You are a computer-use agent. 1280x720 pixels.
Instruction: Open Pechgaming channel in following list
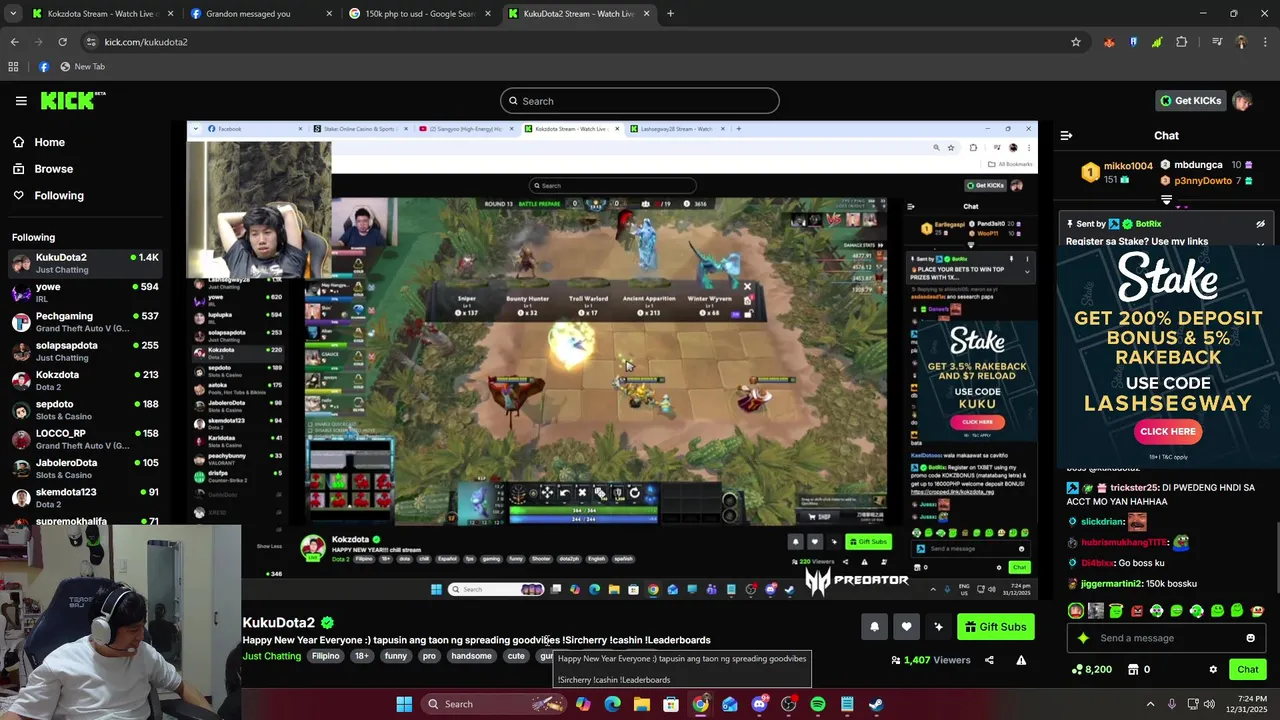pos(85,322)
